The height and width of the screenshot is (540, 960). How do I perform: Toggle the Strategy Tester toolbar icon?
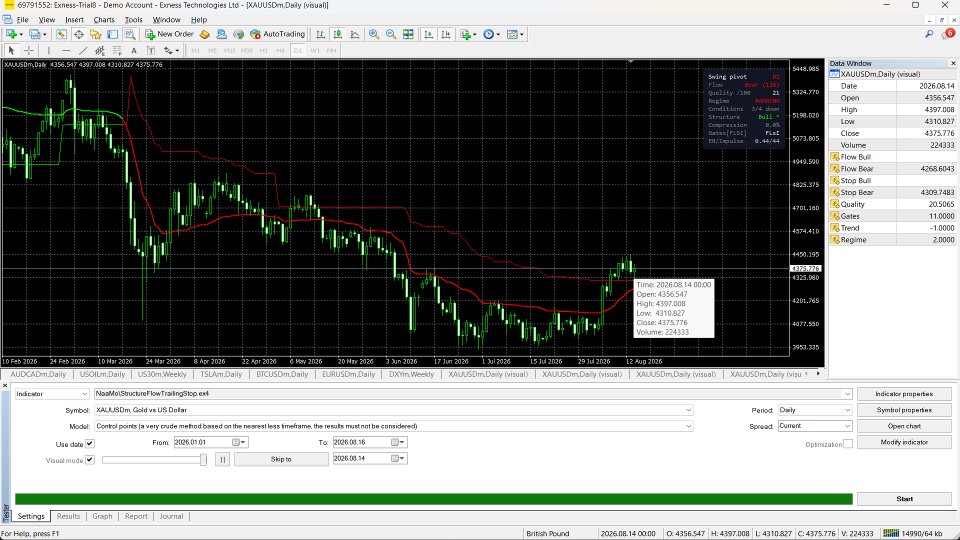click(x=130, y=34)
